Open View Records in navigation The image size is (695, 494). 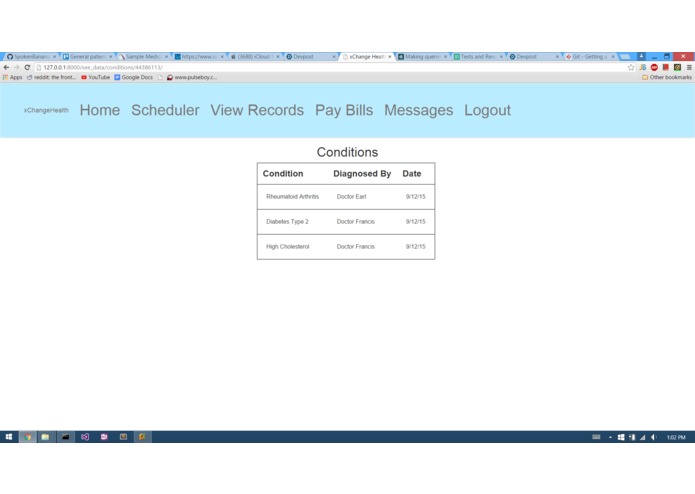[257, 110]
